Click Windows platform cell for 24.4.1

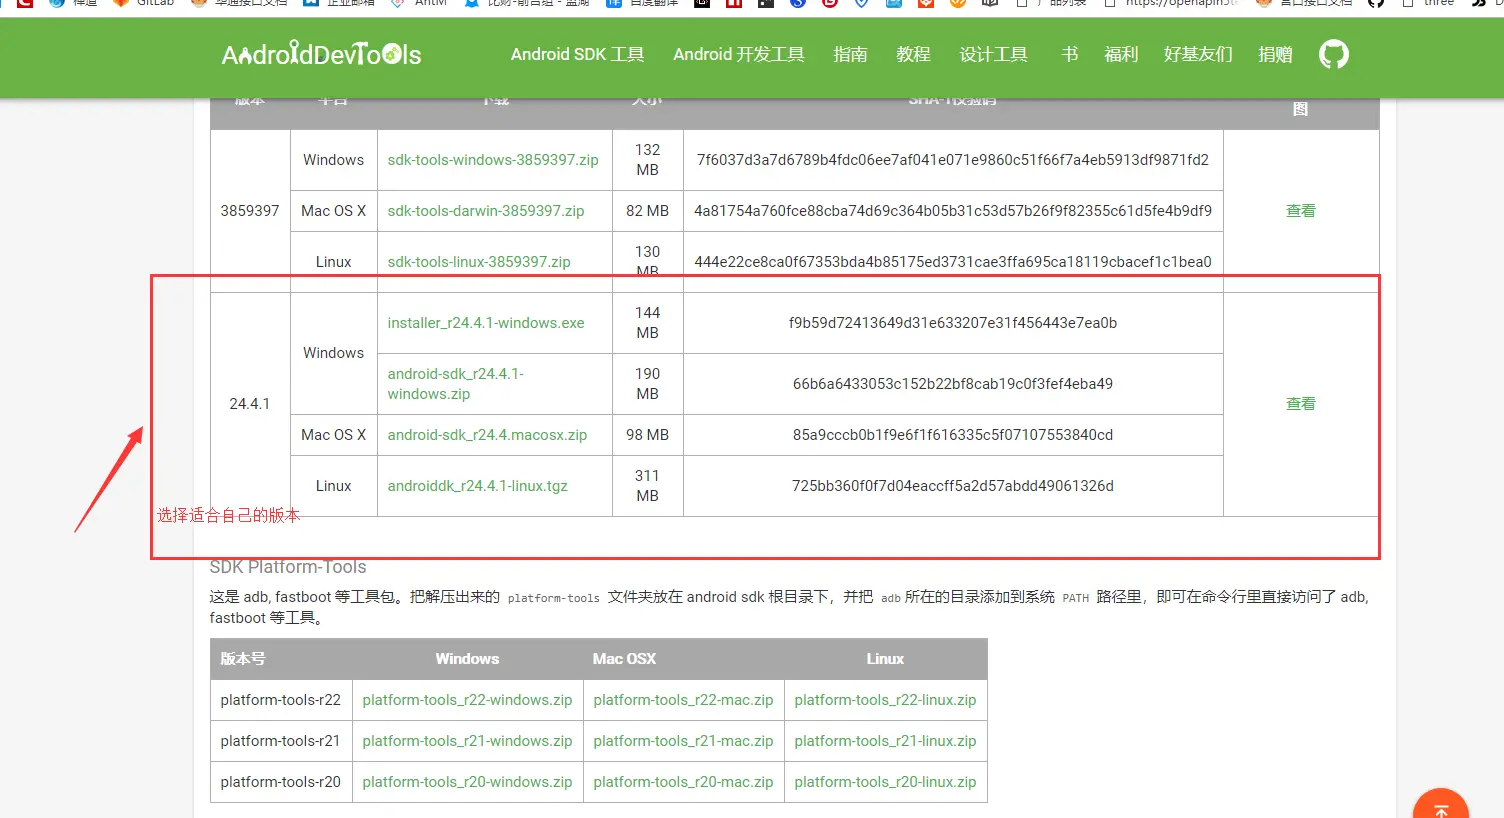click(x=334, y=353)
